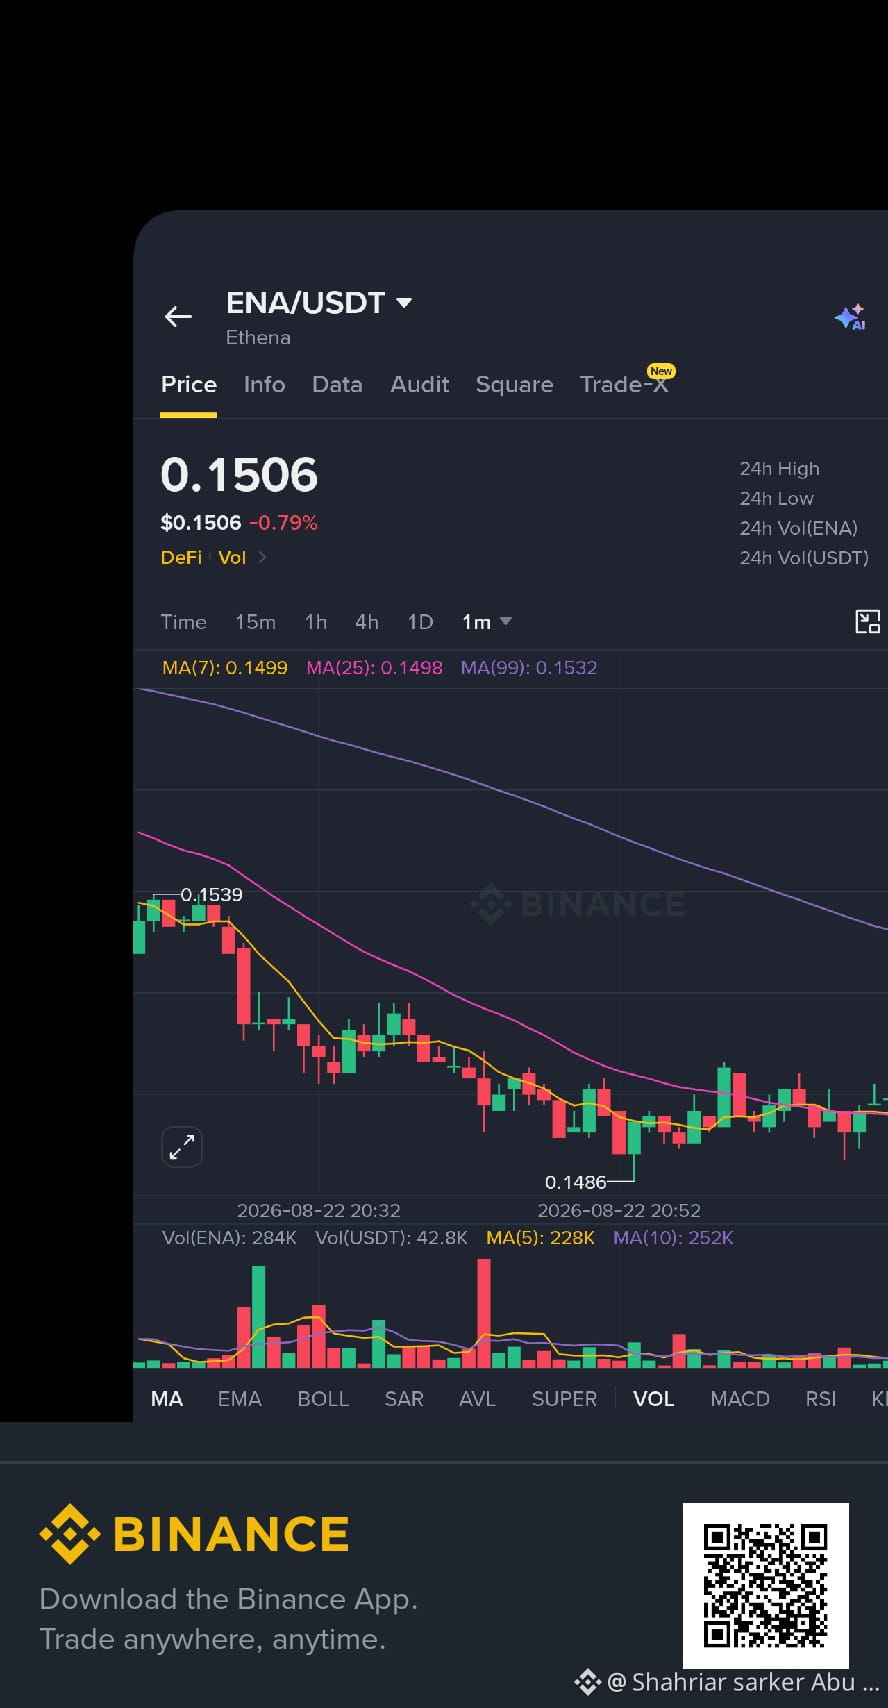Tap the MA(25): 0.1498 label
888x1708 pixels.
tap(374, 668)
